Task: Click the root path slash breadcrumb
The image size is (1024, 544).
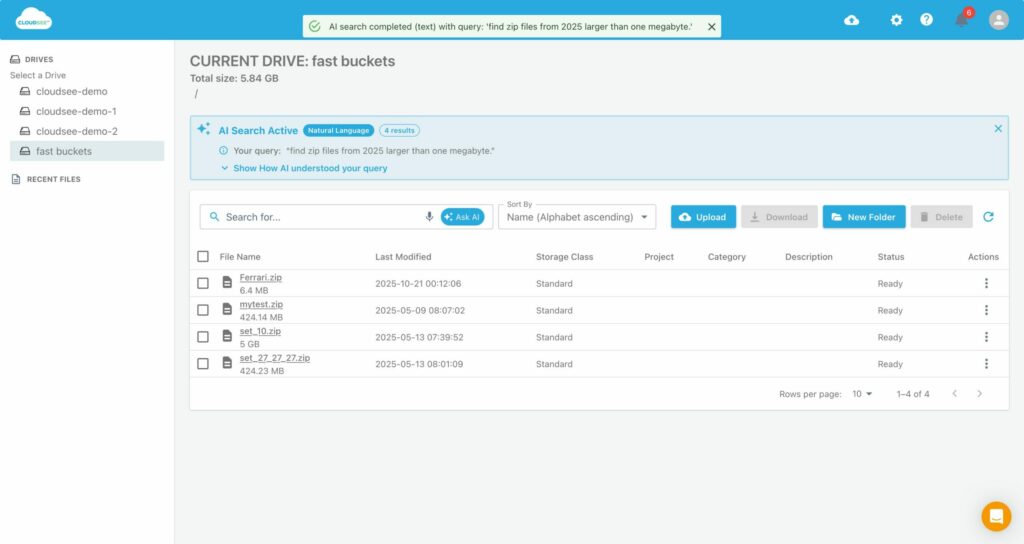Action: pos(195,94)
